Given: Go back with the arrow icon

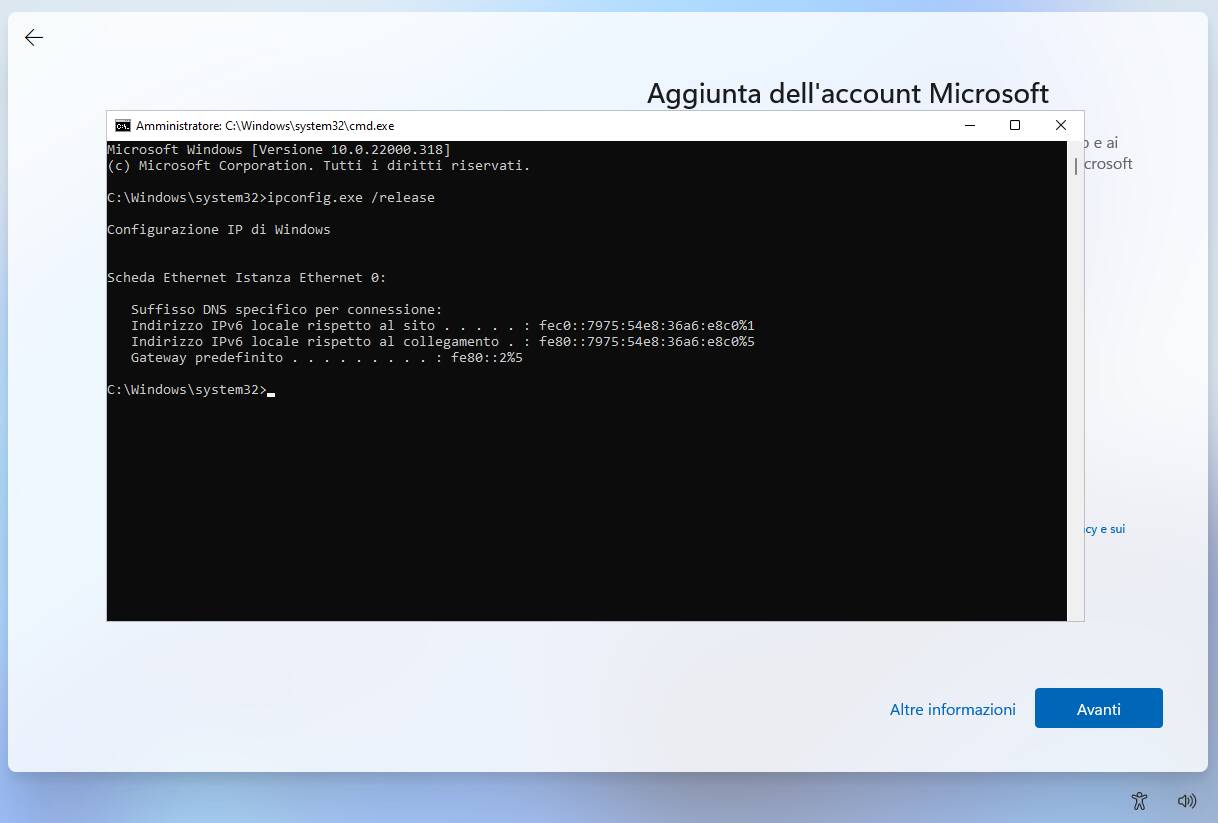Looking at the screenshot, I should pos(34,37).
